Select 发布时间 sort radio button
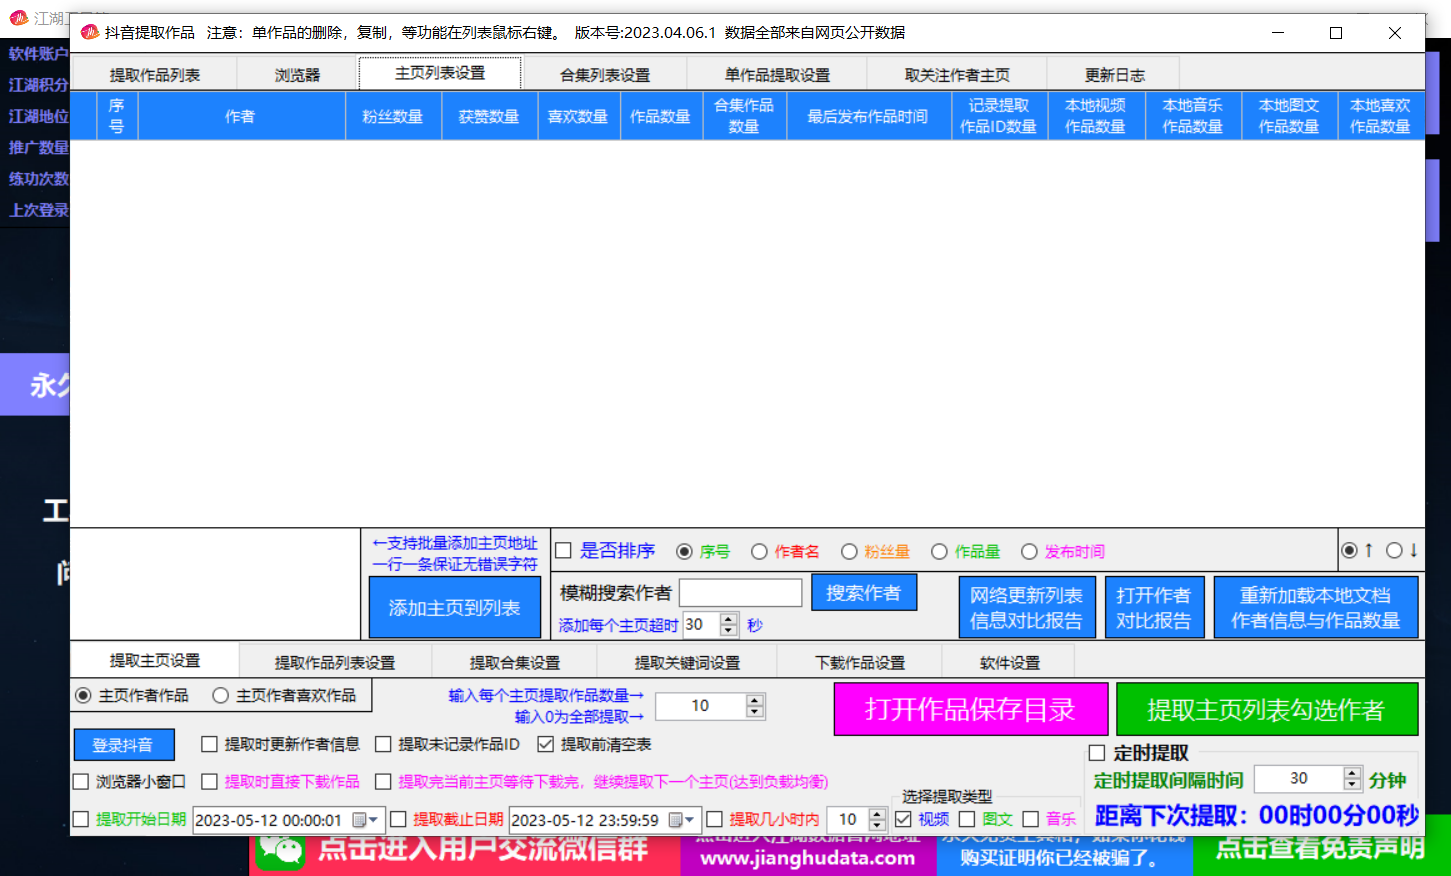 pyautogui.click(x=1029, y=552)
